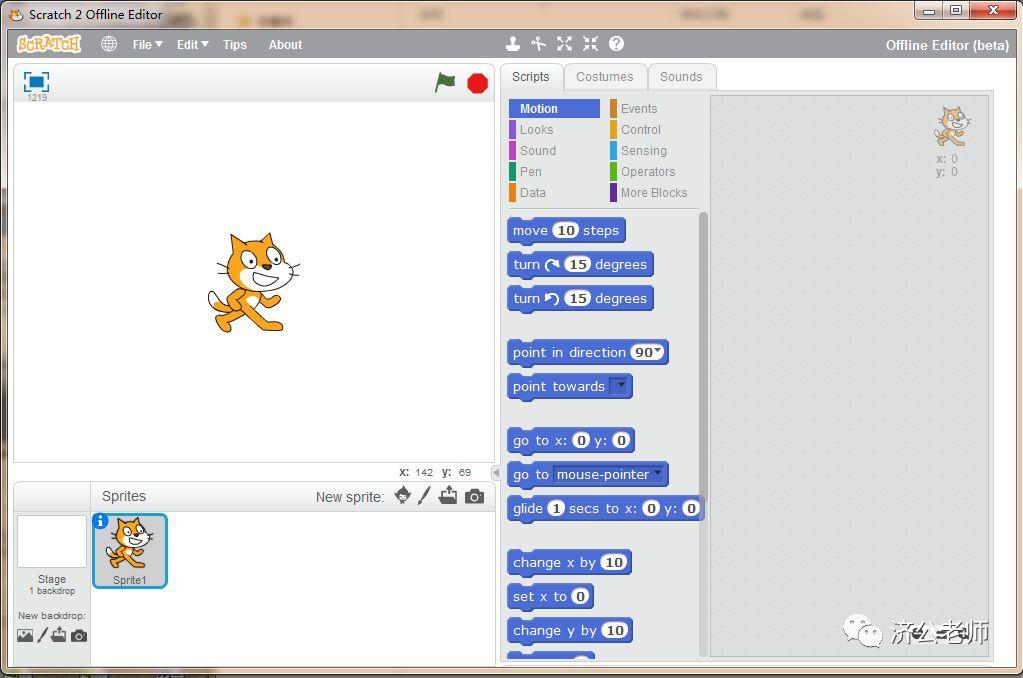
Task: Select the Grow sprite tool
Action: click(564, 44)
